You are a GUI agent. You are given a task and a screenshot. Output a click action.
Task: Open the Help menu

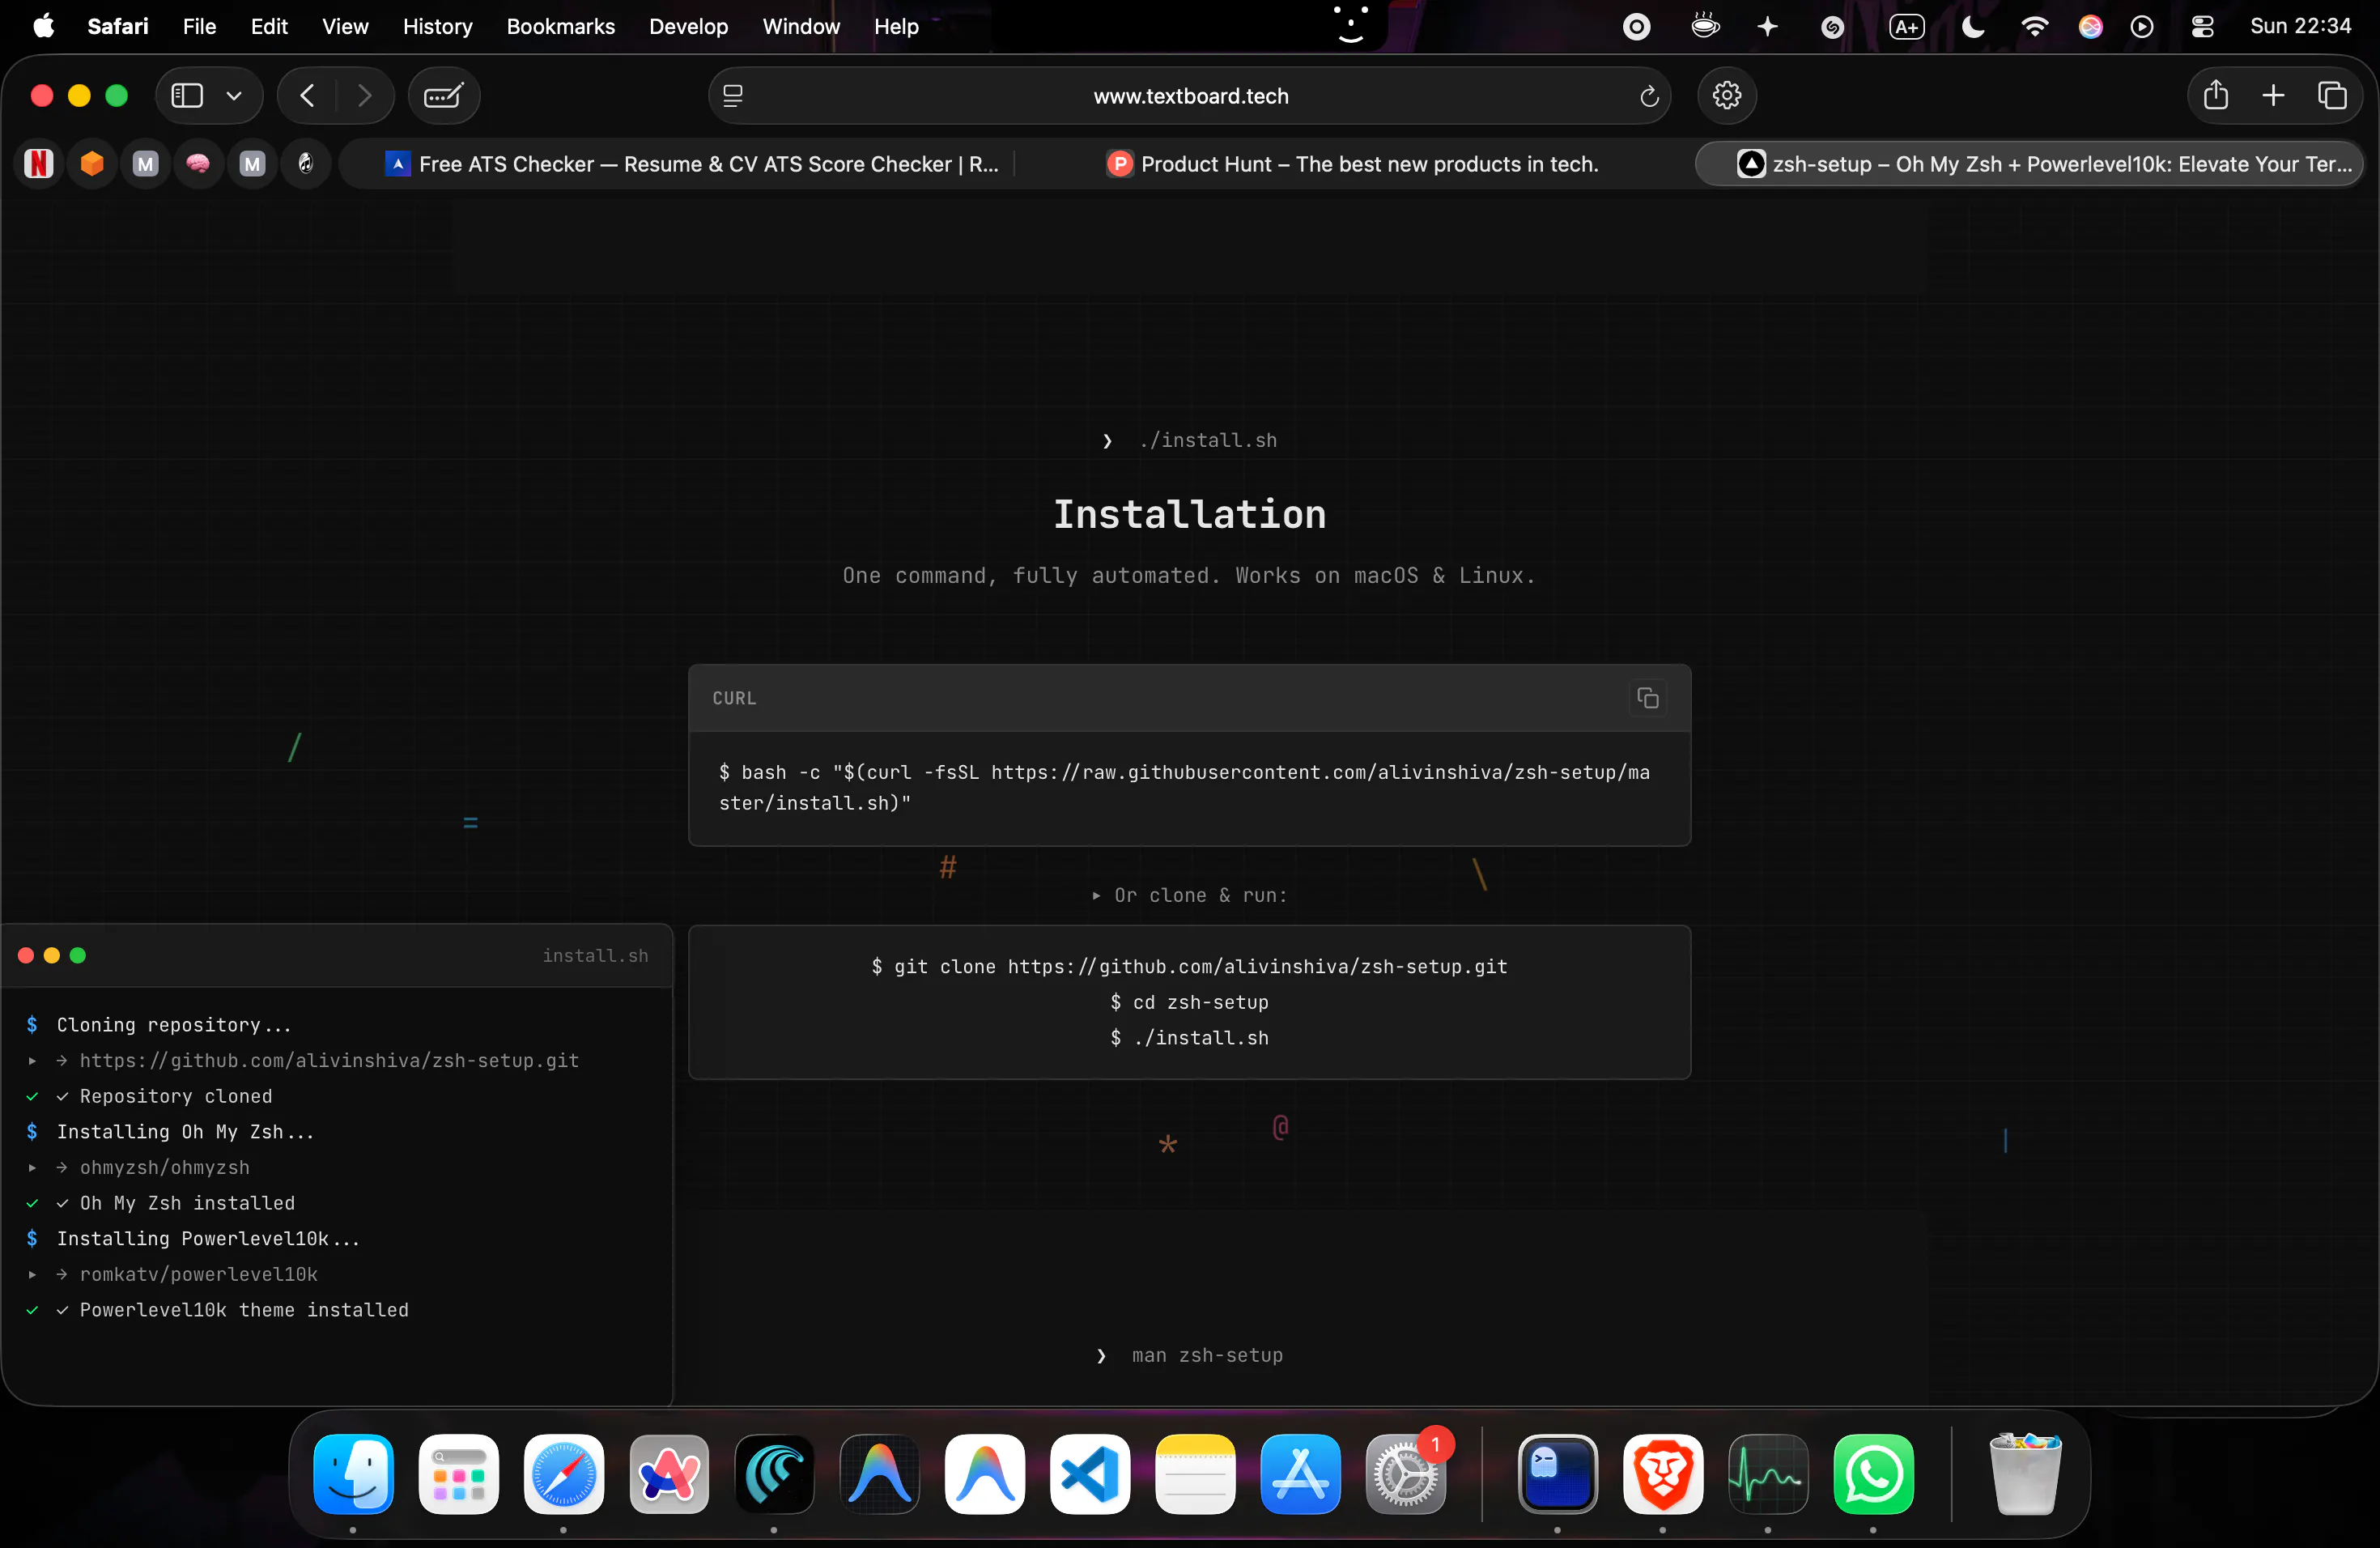click(x=896, y=26)
